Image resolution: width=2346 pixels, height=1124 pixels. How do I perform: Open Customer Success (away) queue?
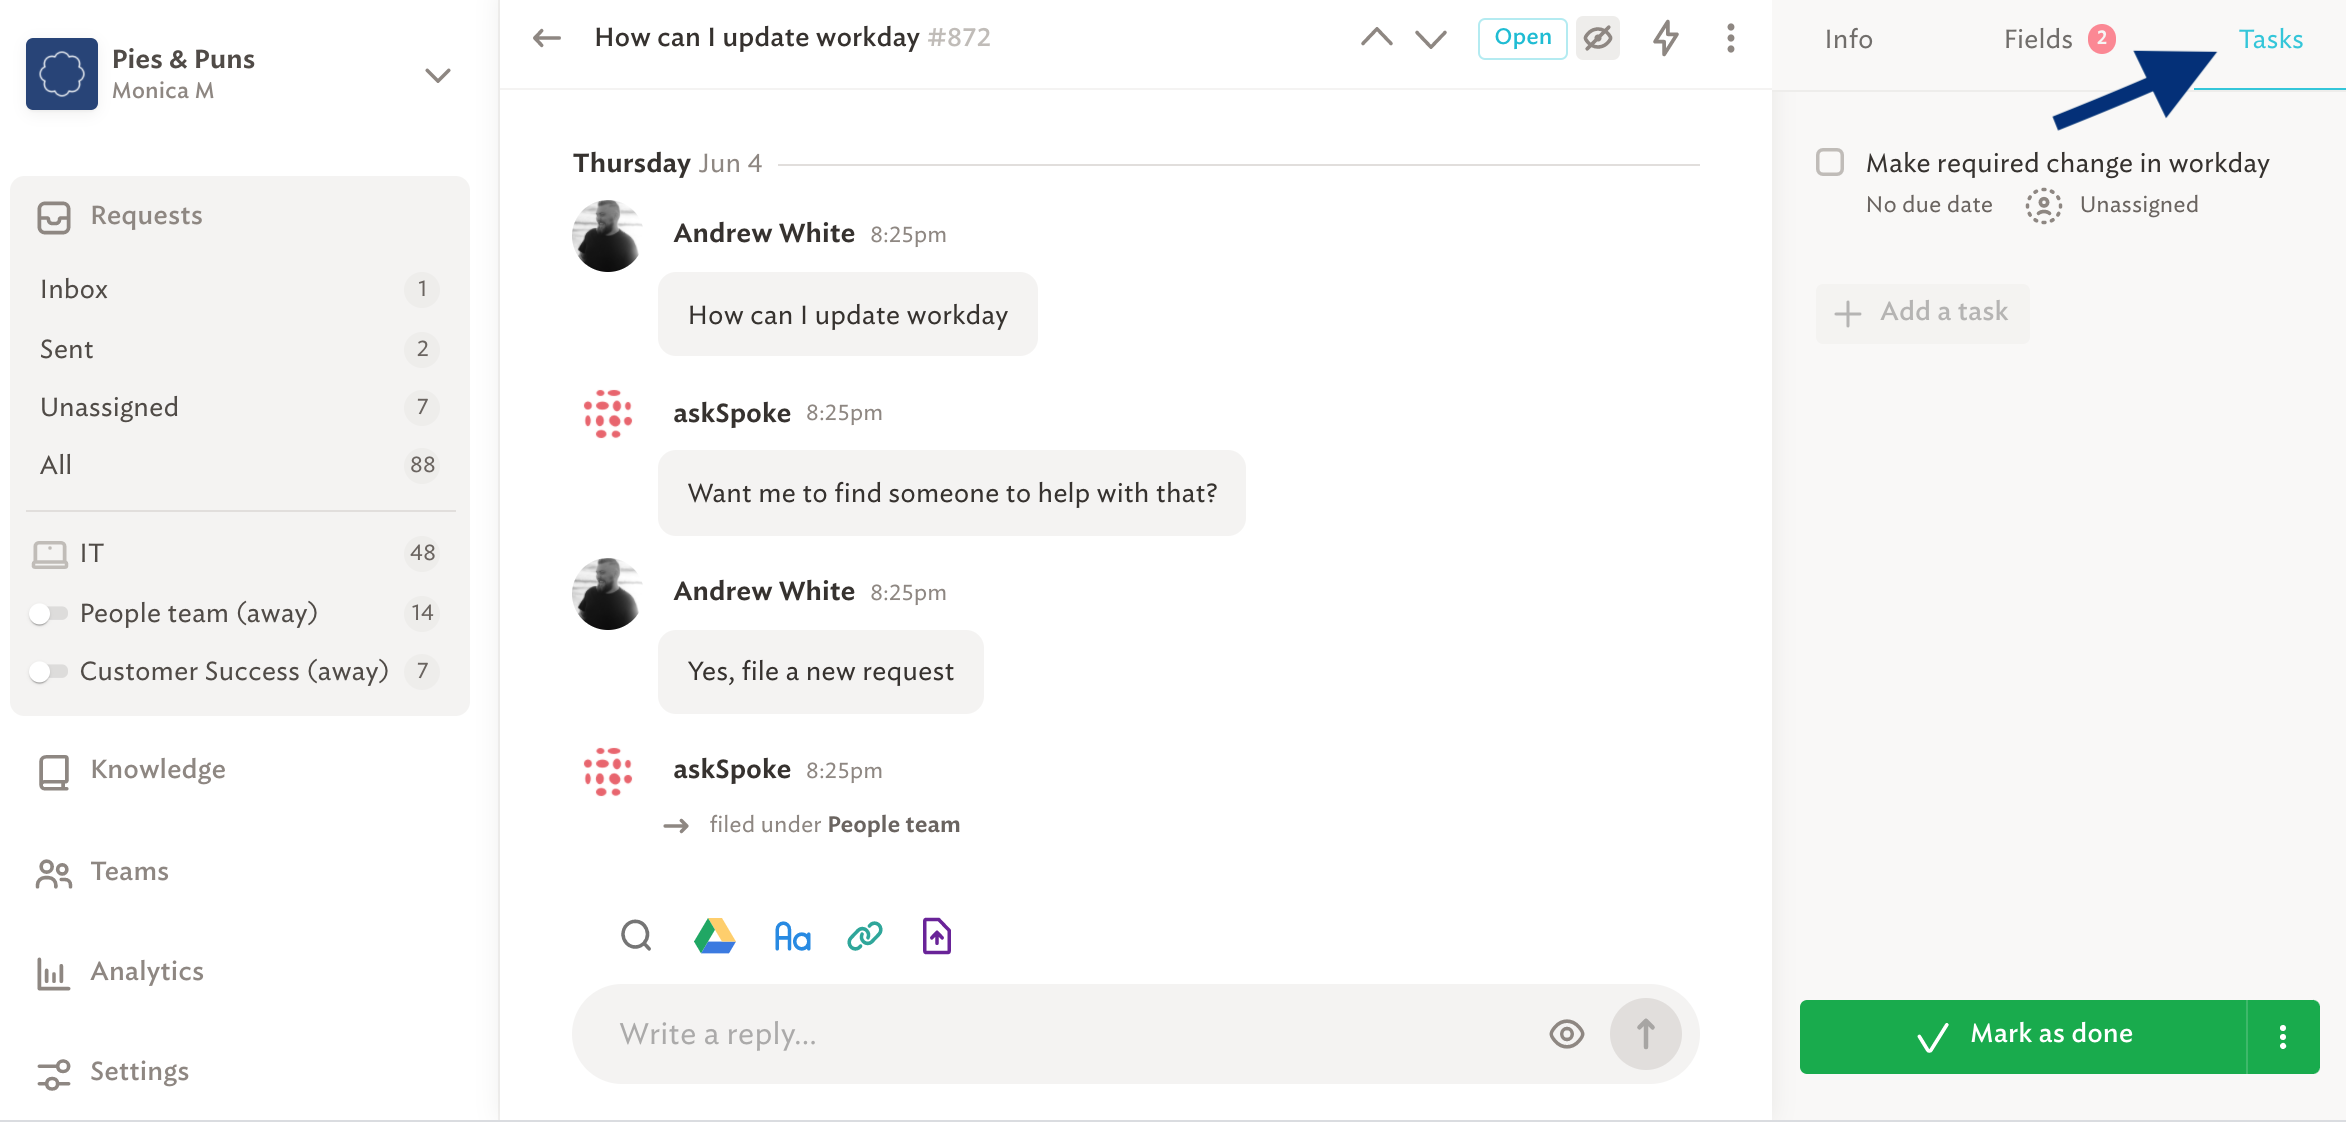[234, 671]
